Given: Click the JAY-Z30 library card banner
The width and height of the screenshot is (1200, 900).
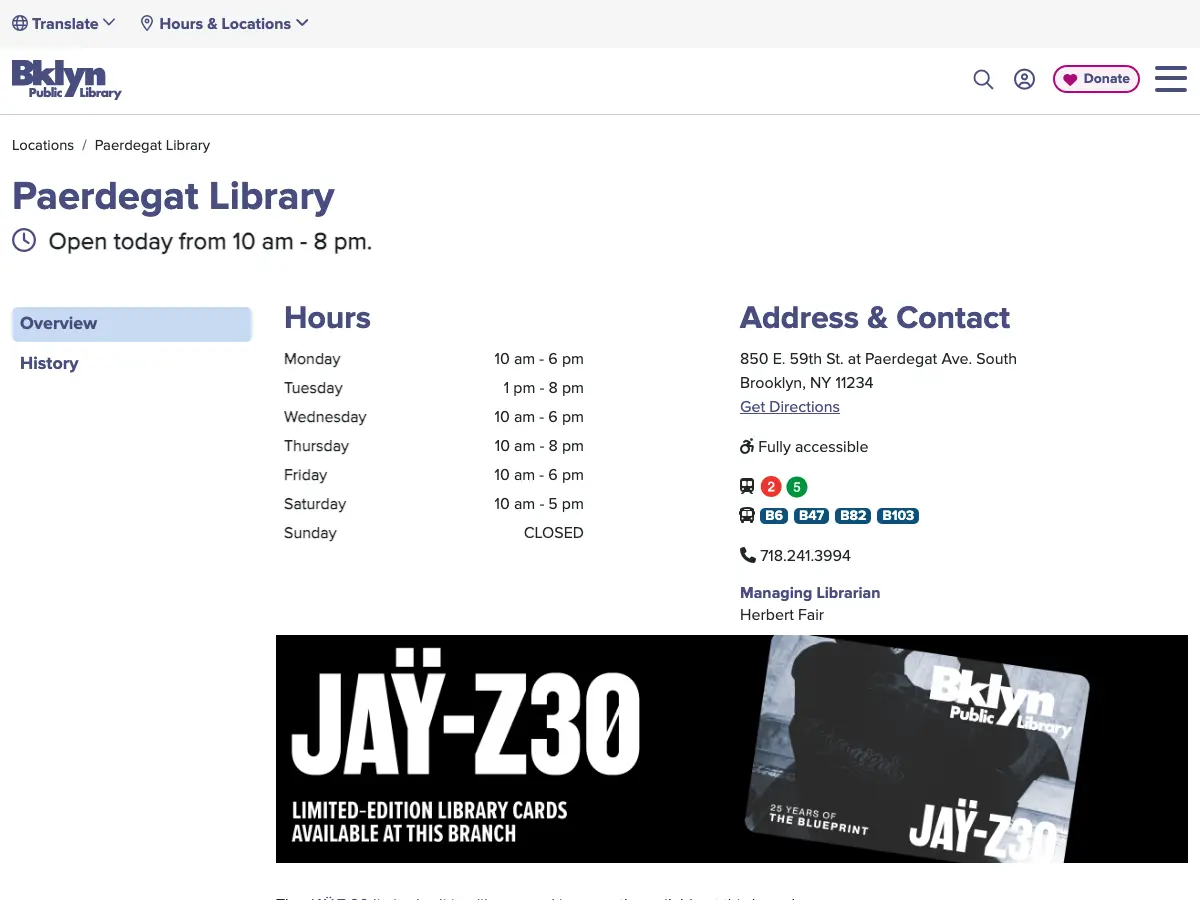Looking at the screenshot, I should click(x=732, y=749).
